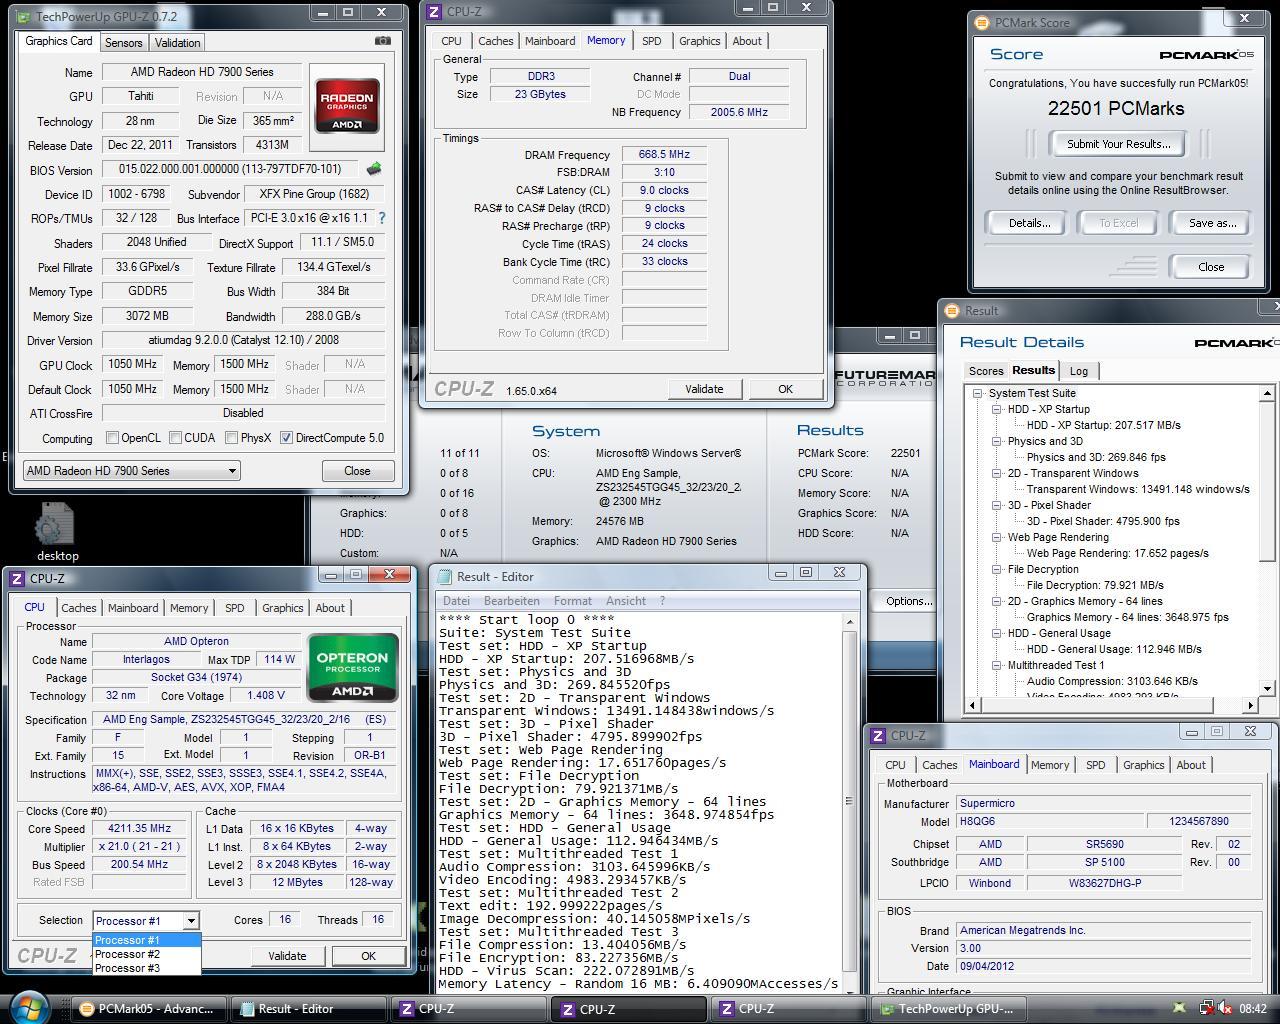
Task: Select Processor #2 in the dropdown list
Action: (x=147, y=954)
